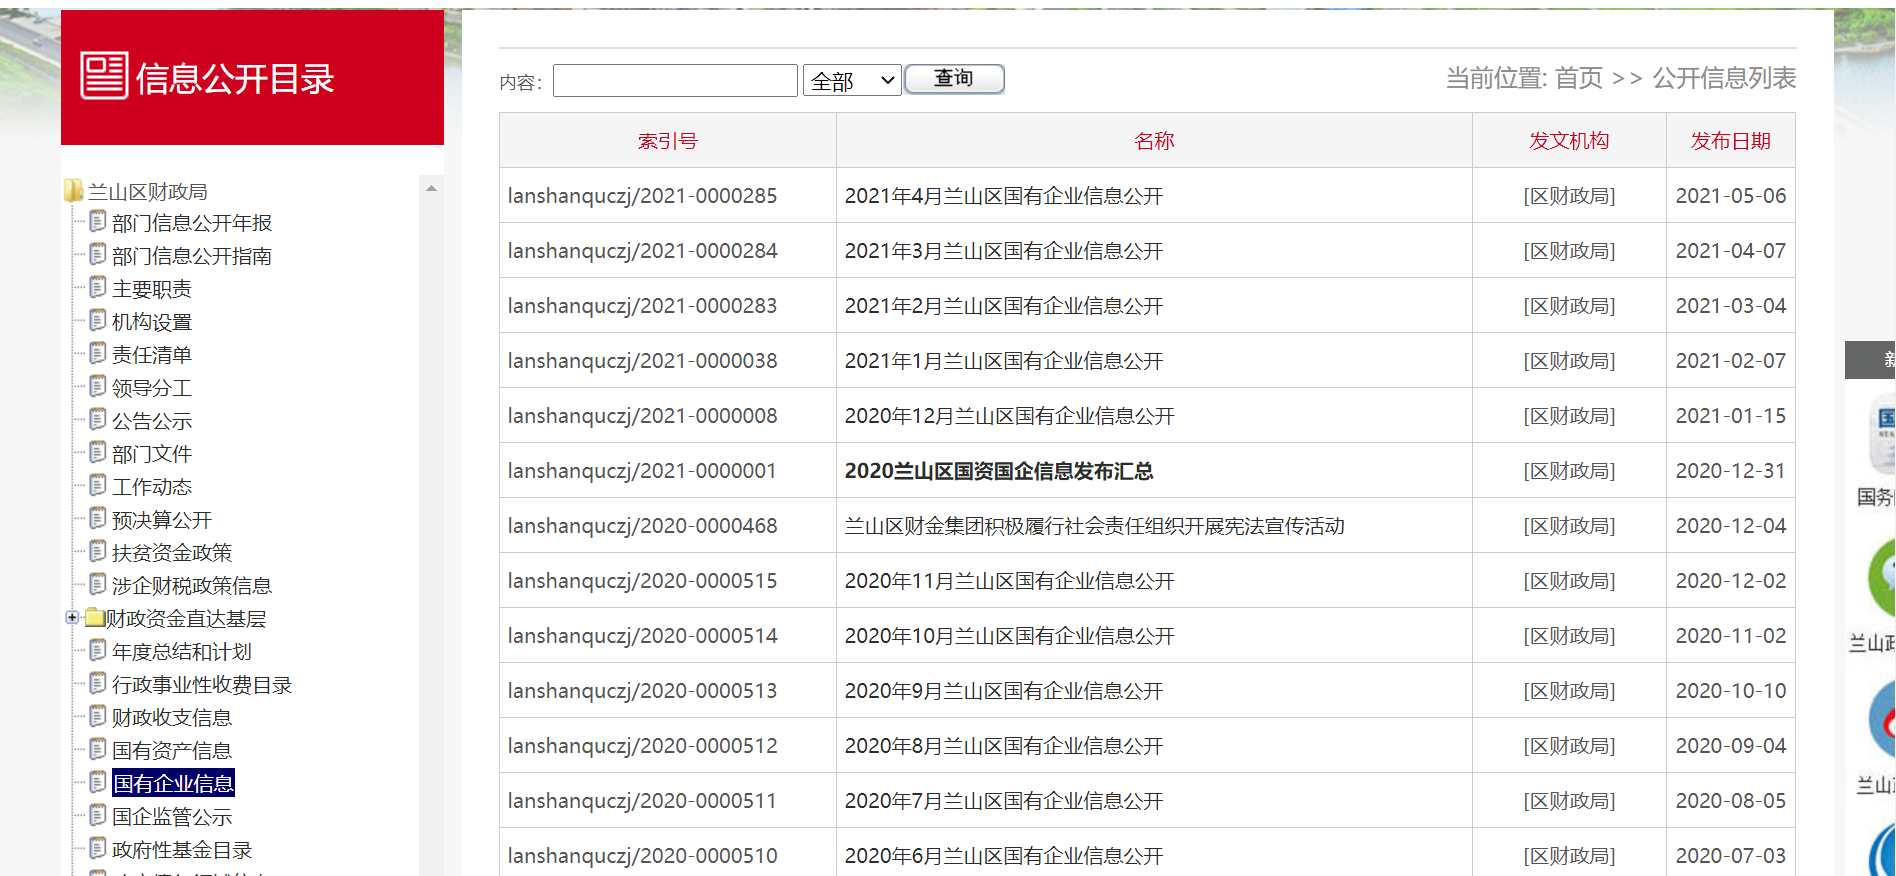1896x876 pixels.
Task: Click the document icon beside 政府性基金目录
Action: coord(97,848)
